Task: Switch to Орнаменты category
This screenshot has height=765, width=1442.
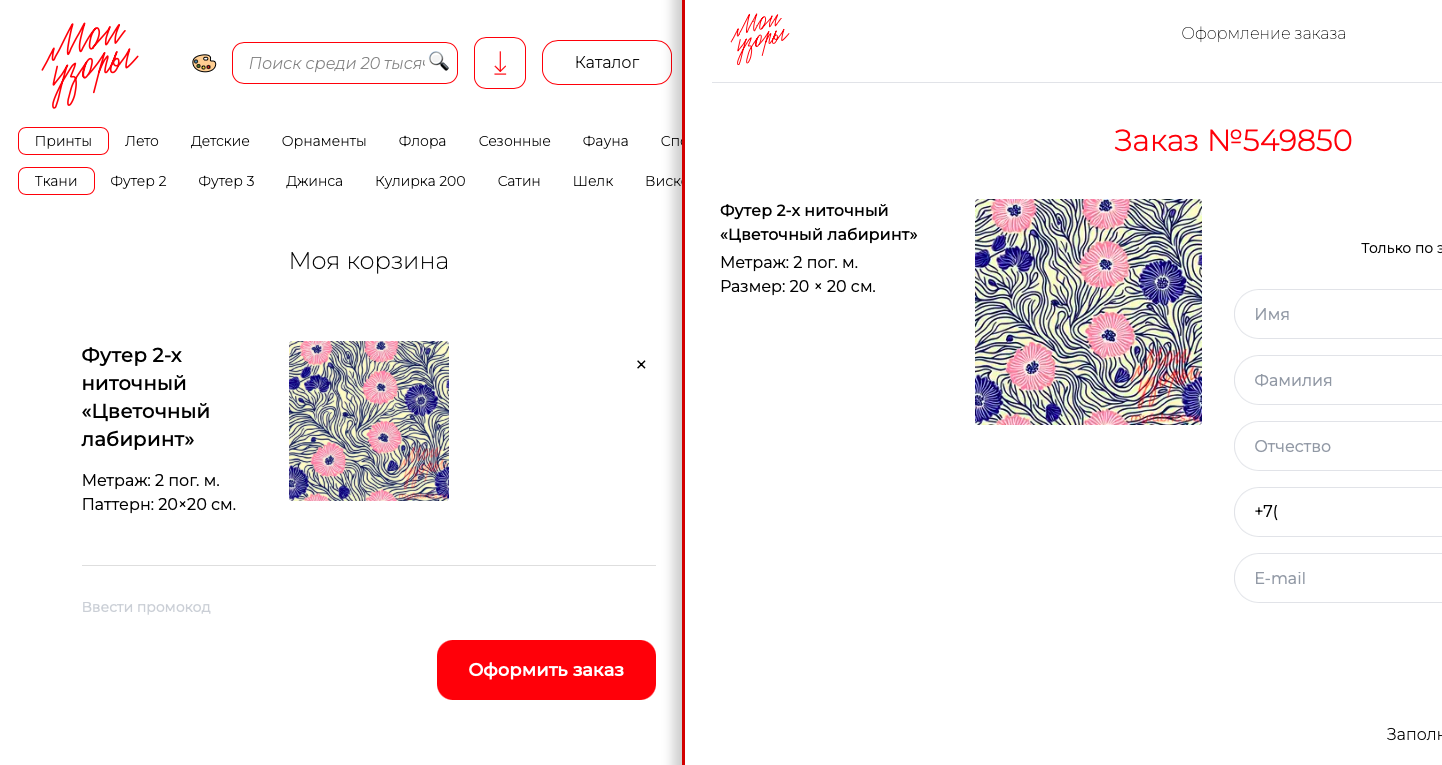Action: 324,141
